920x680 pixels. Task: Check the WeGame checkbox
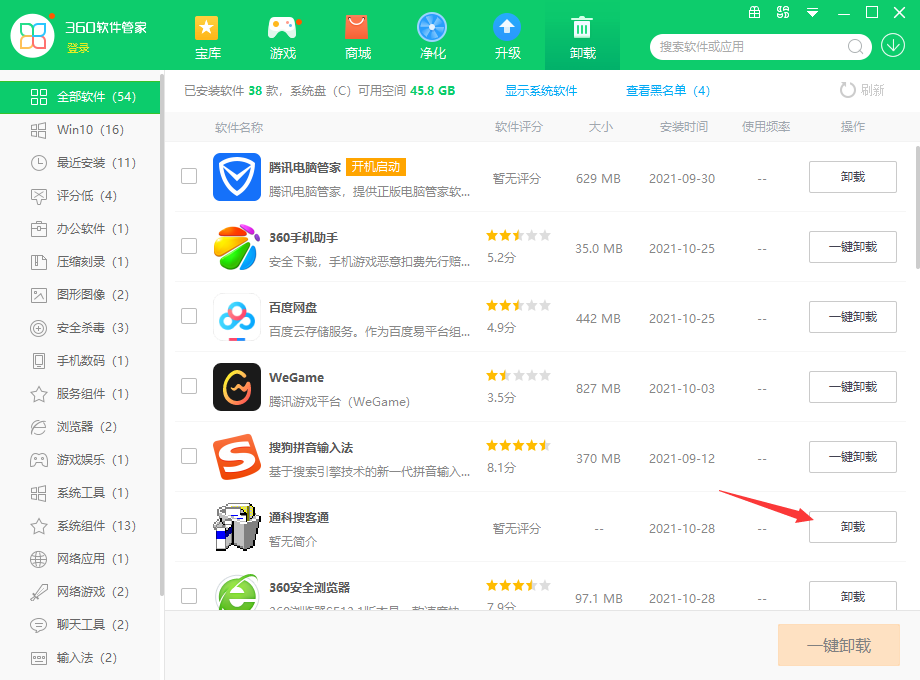point(189,386)
